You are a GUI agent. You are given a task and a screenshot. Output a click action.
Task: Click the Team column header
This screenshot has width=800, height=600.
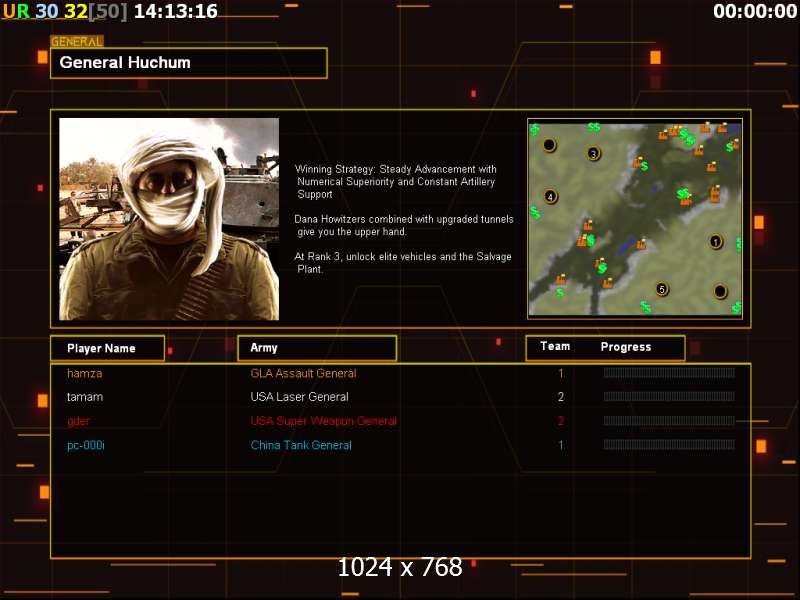coord(555,346)
